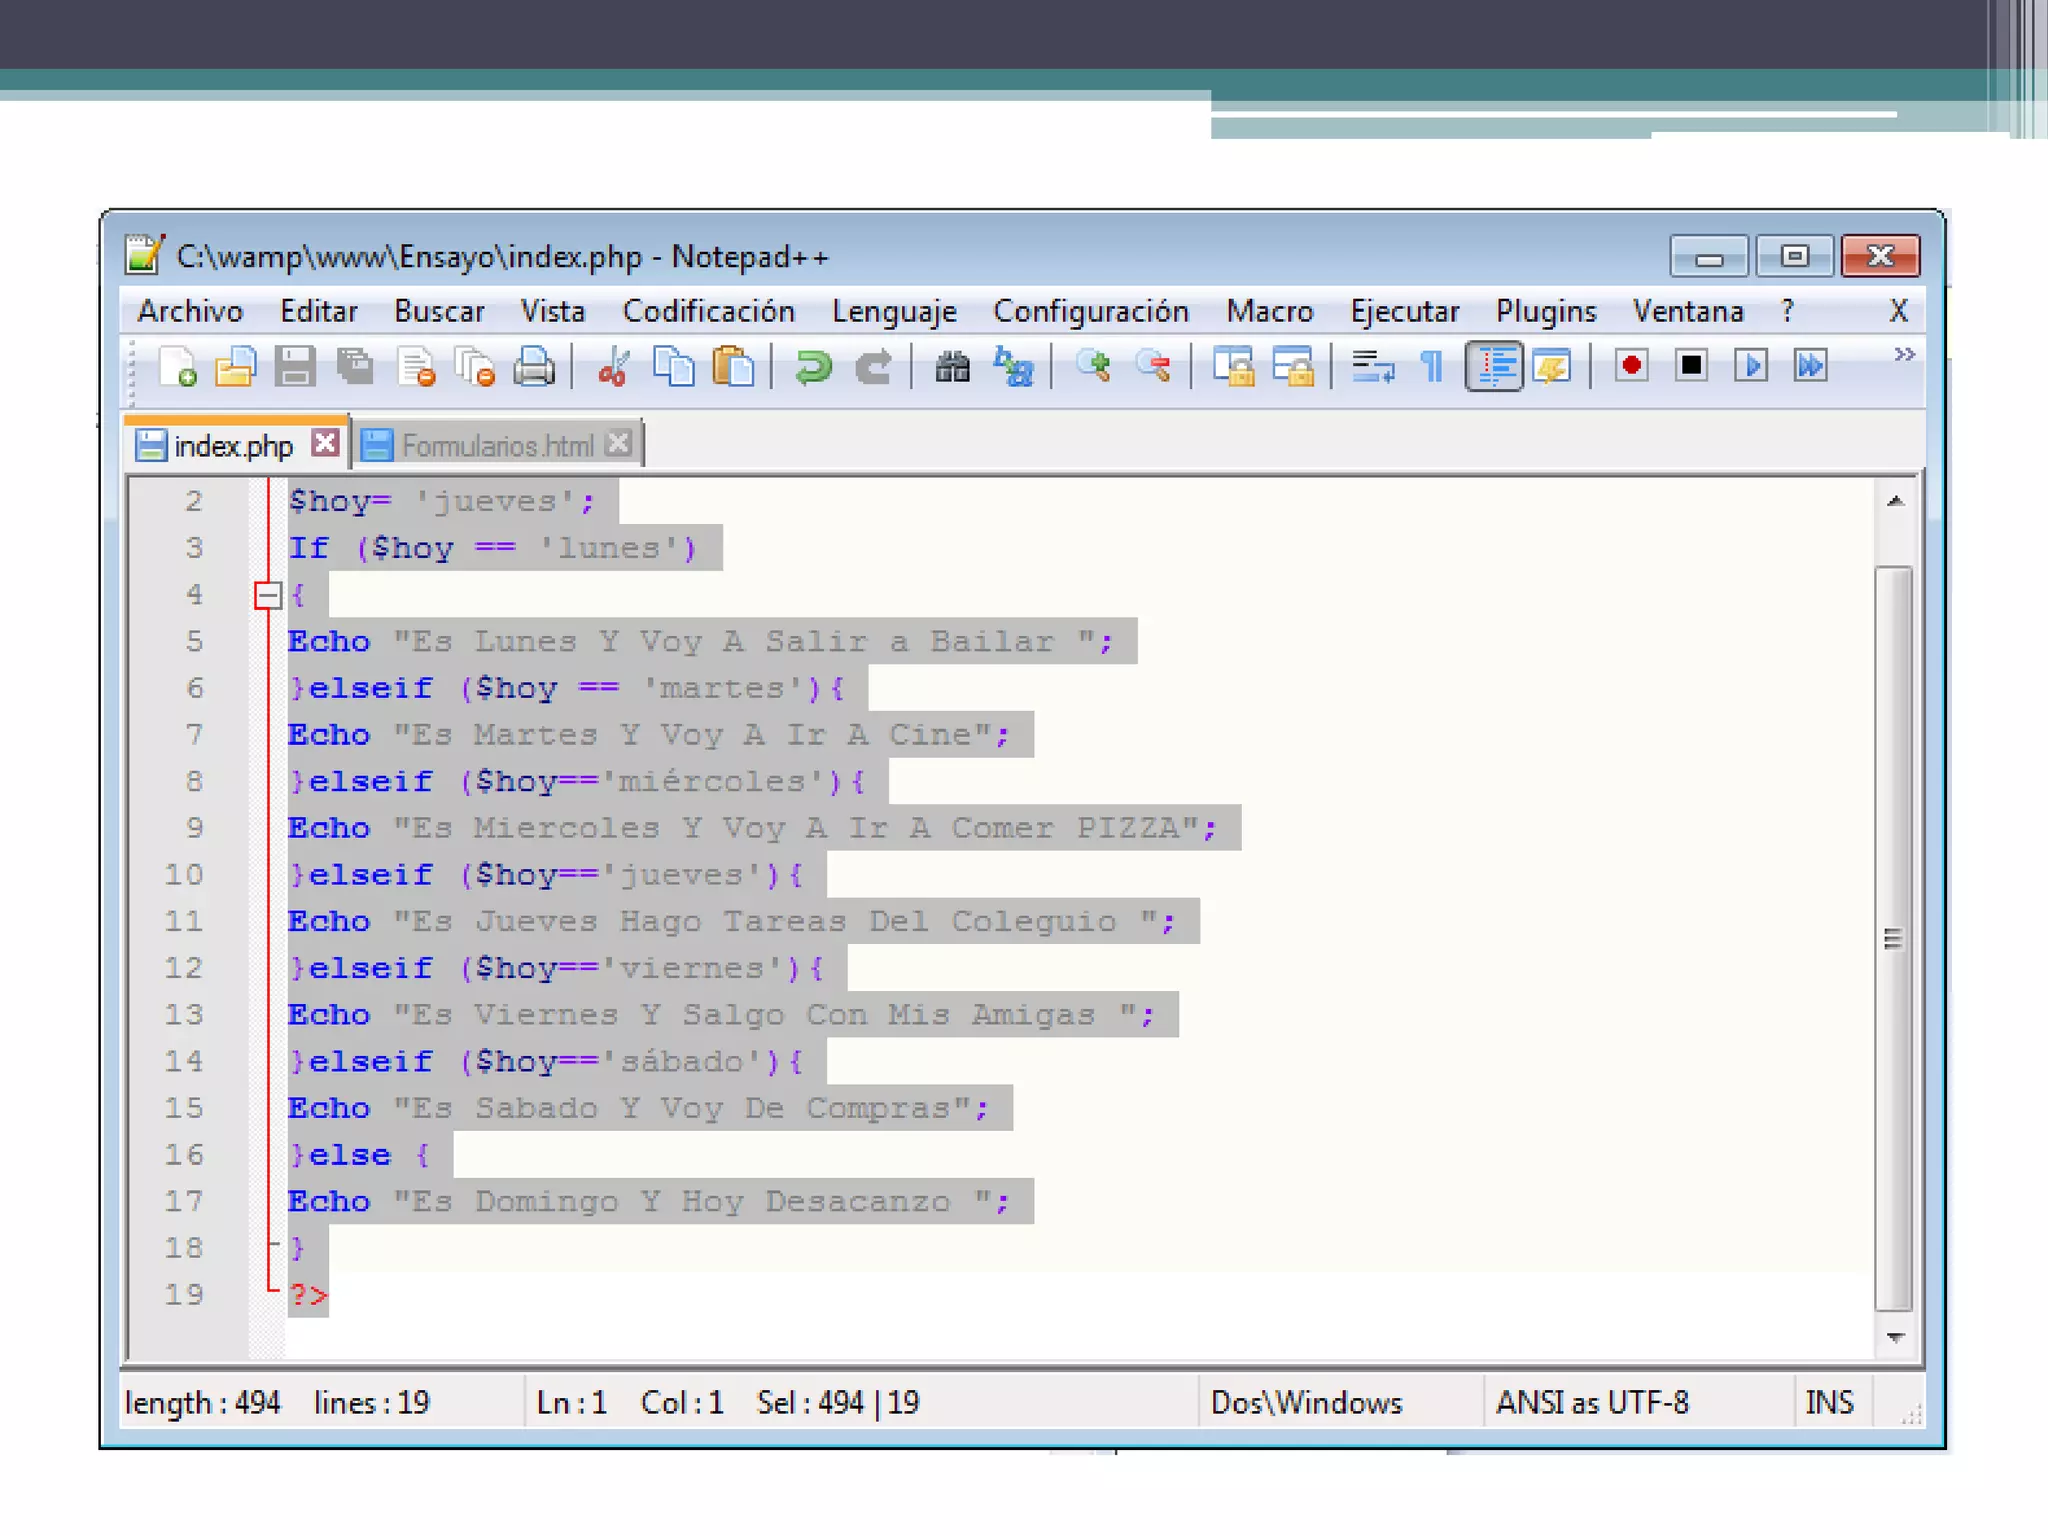The height and width of the screenshot is (1536, 2048).
Task: Run macro multiple times icon
Action: coord(1811,366)
